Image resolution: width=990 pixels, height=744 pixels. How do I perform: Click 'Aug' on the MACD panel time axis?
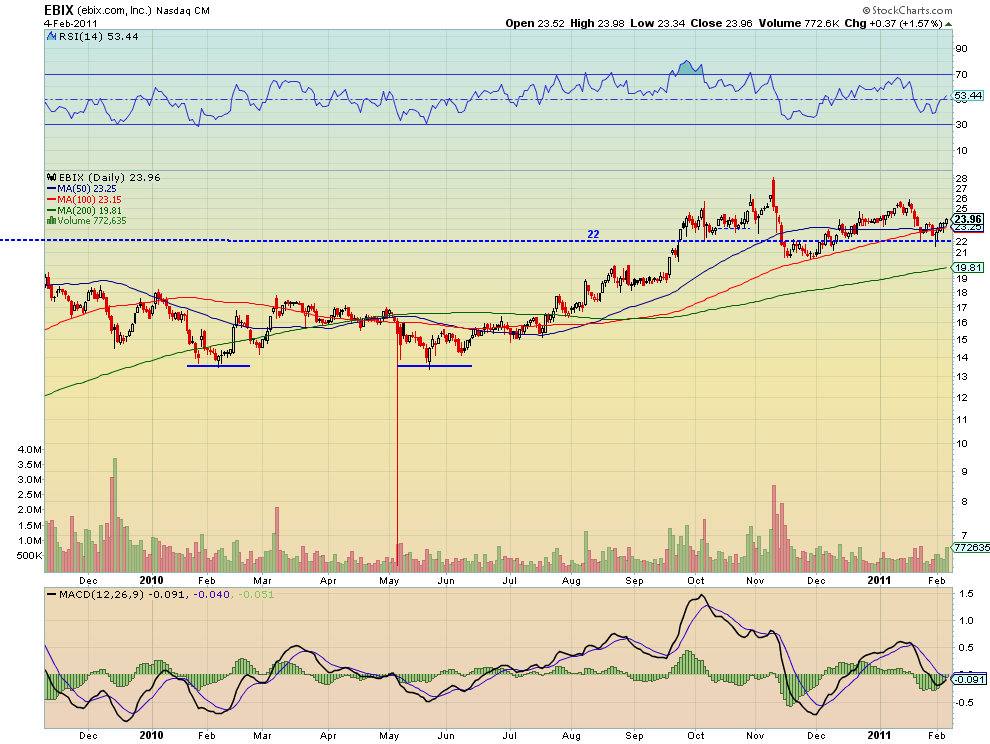tap(571, 735)
